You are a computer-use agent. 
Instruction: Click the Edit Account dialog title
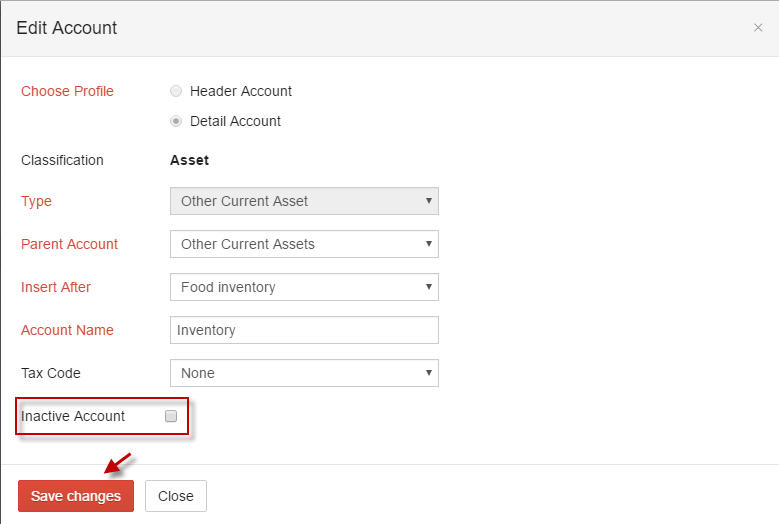pyautogui.click(x=67, y=28)
